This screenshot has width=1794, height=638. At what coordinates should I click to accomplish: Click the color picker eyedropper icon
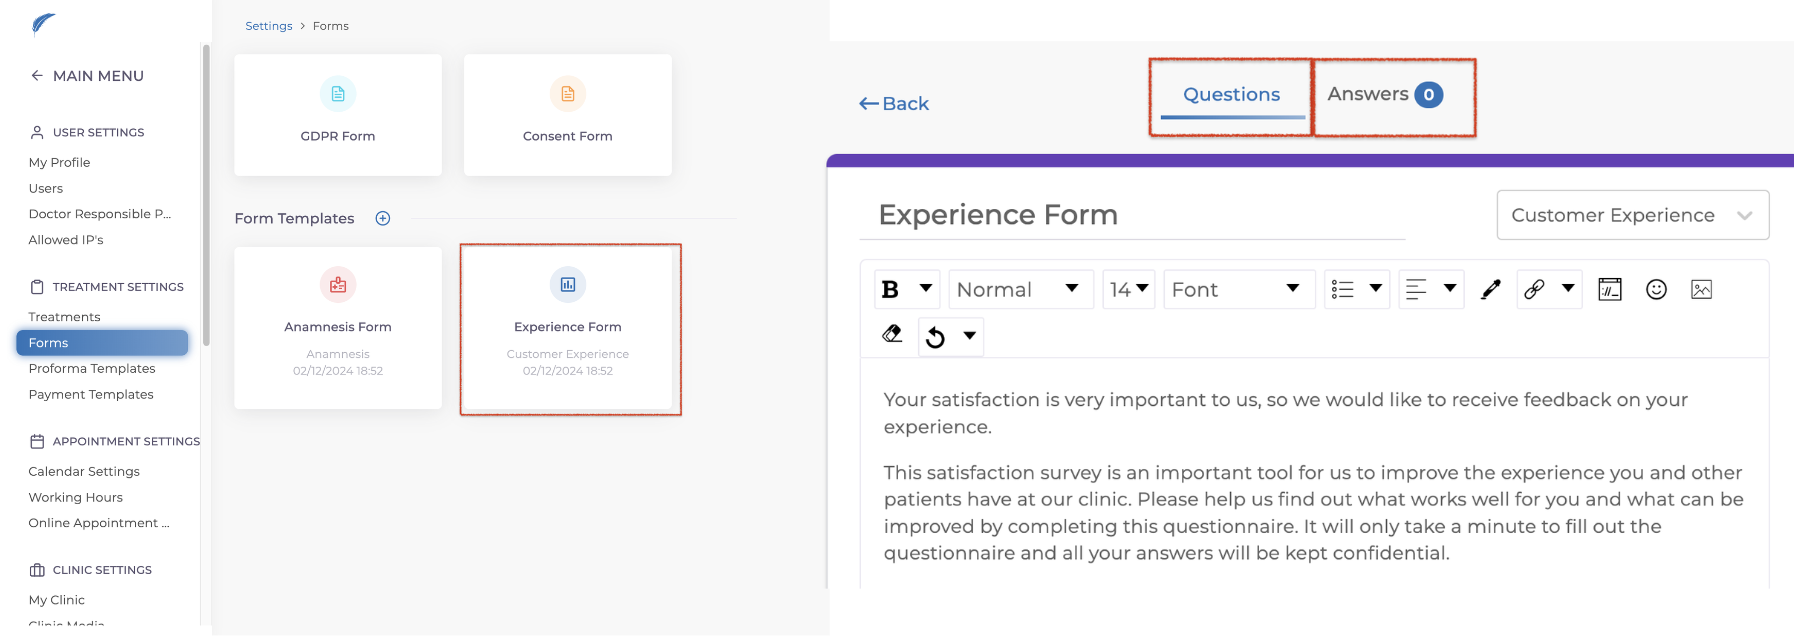pos(1490,290)
